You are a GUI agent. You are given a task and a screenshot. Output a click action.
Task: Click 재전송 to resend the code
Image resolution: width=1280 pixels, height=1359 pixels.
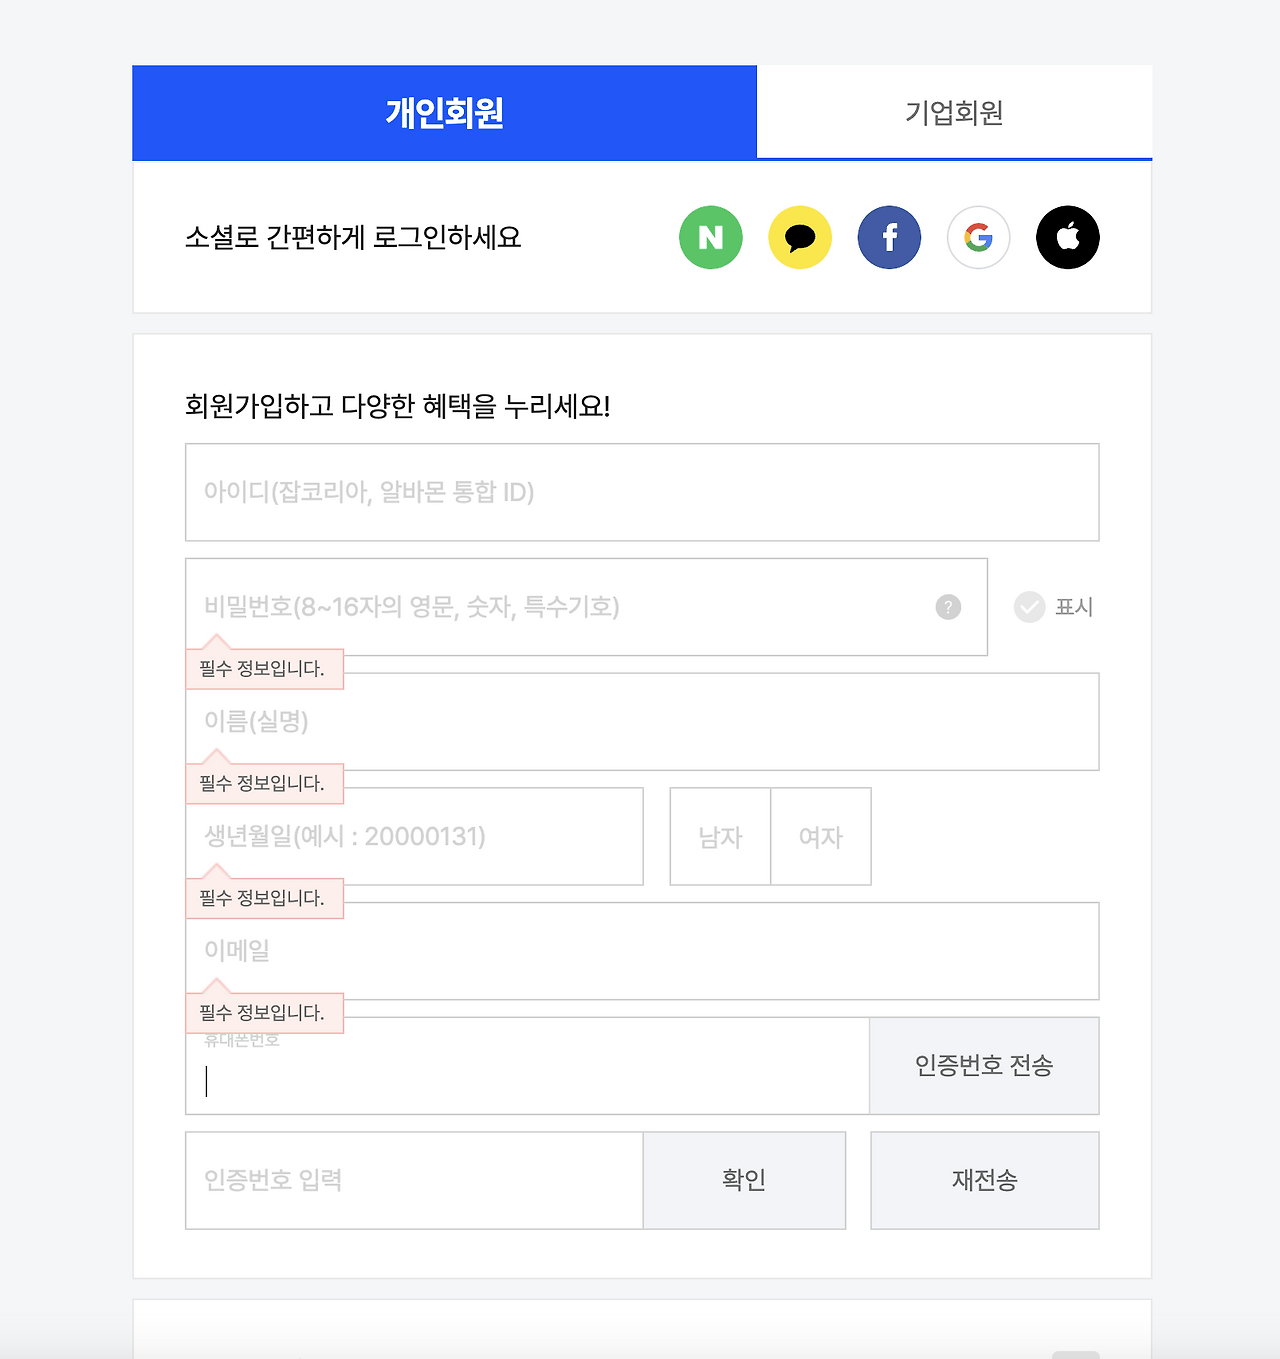[x=985, y=1180]
